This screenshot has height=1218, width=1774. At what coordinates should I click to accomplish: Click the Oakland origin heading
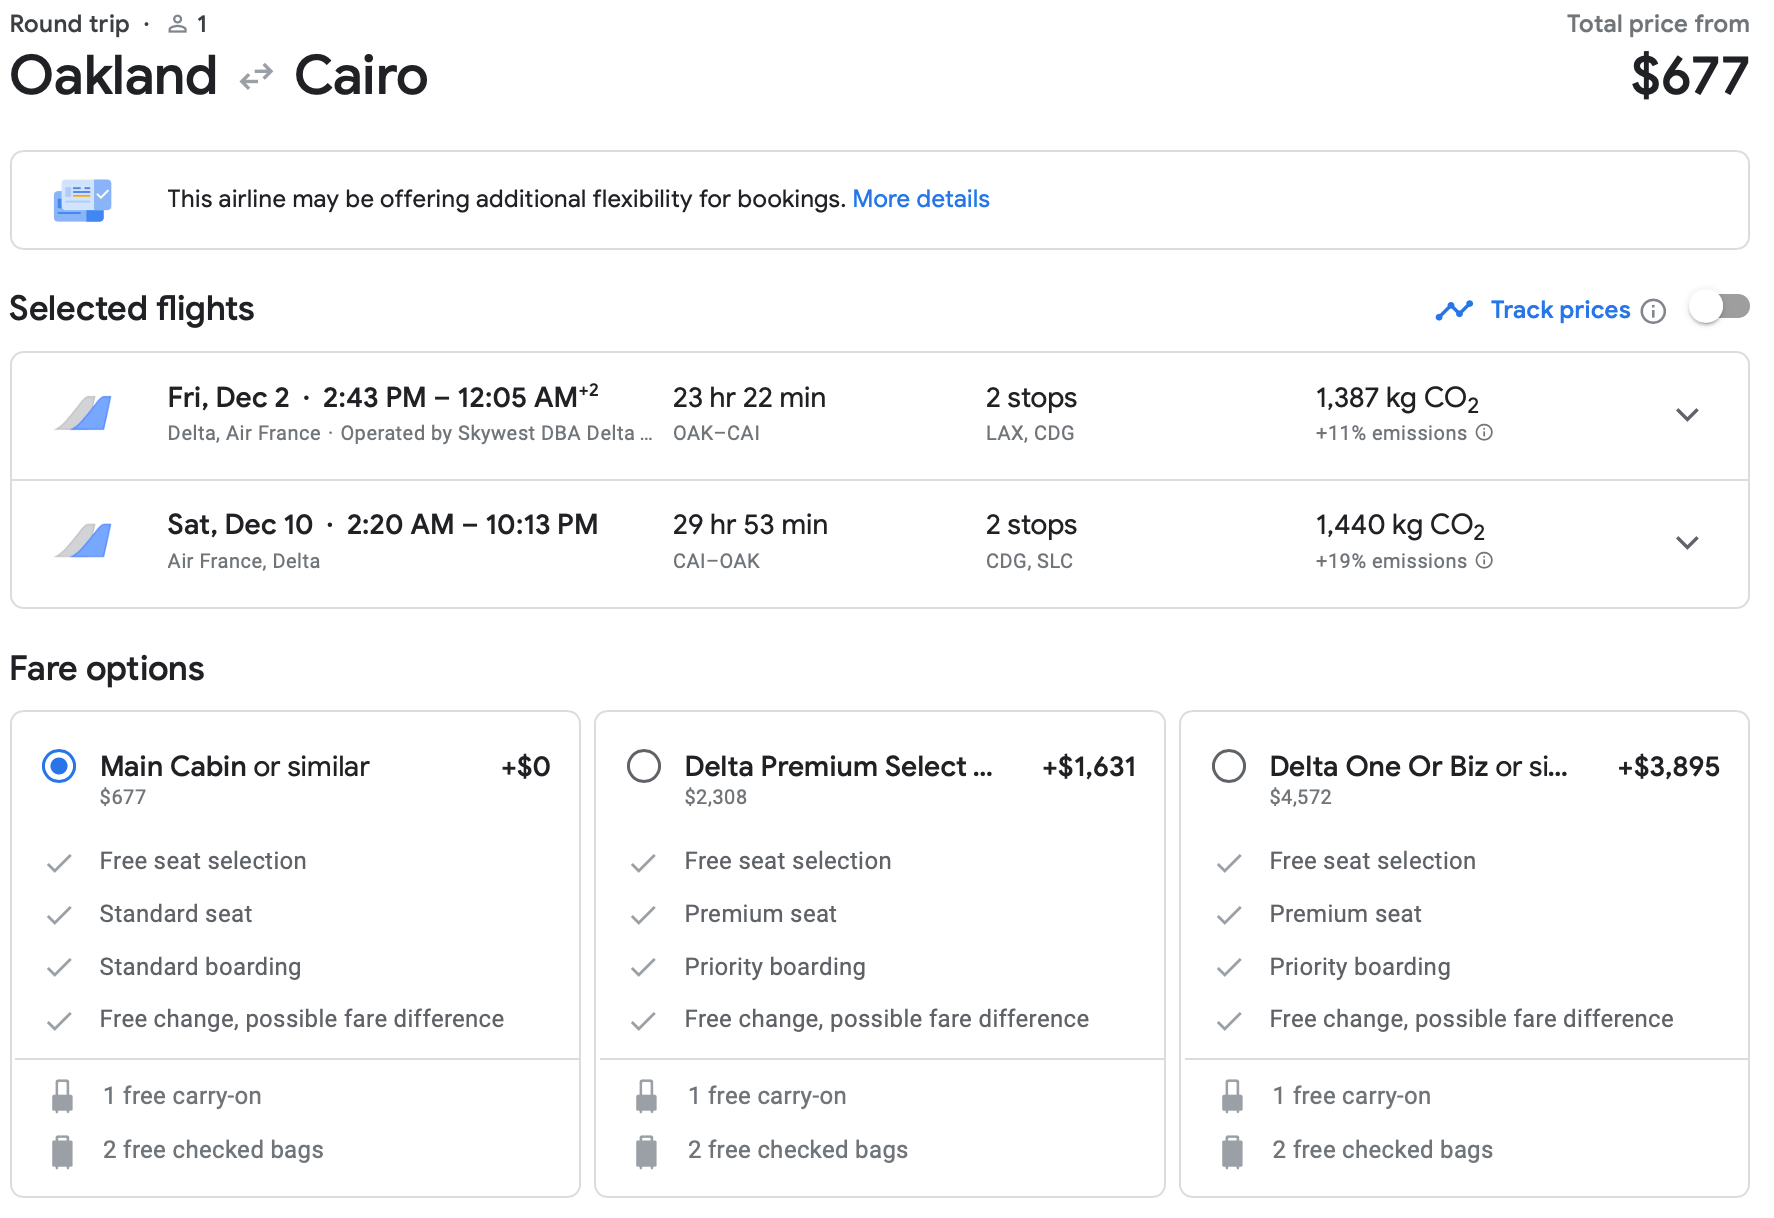[x=114, y=76]
